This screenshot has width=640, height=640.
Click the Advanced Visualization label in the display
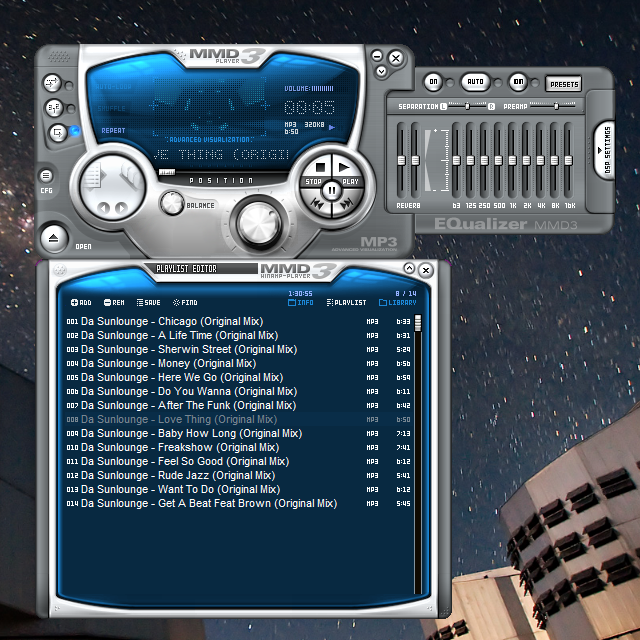[x=209, y=140]
